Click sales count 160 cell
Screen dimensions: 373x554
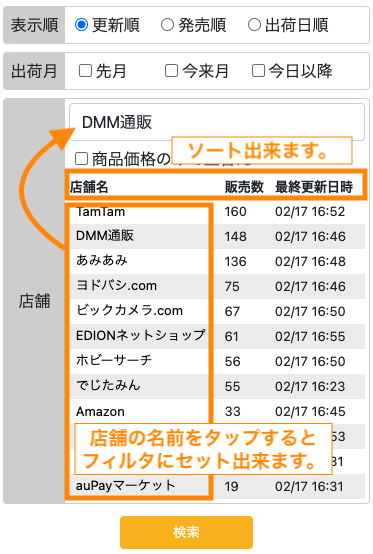(x=236, y=212)
